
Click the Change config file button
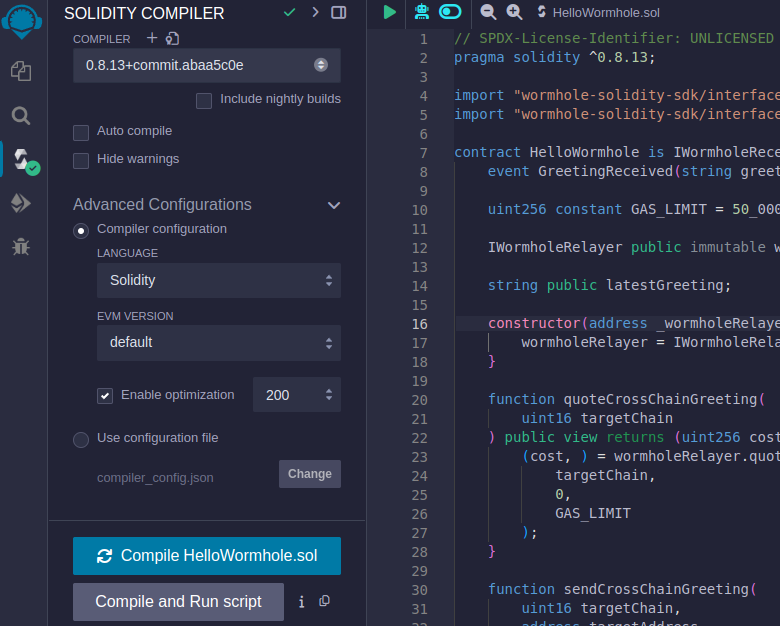coord(310,474)
